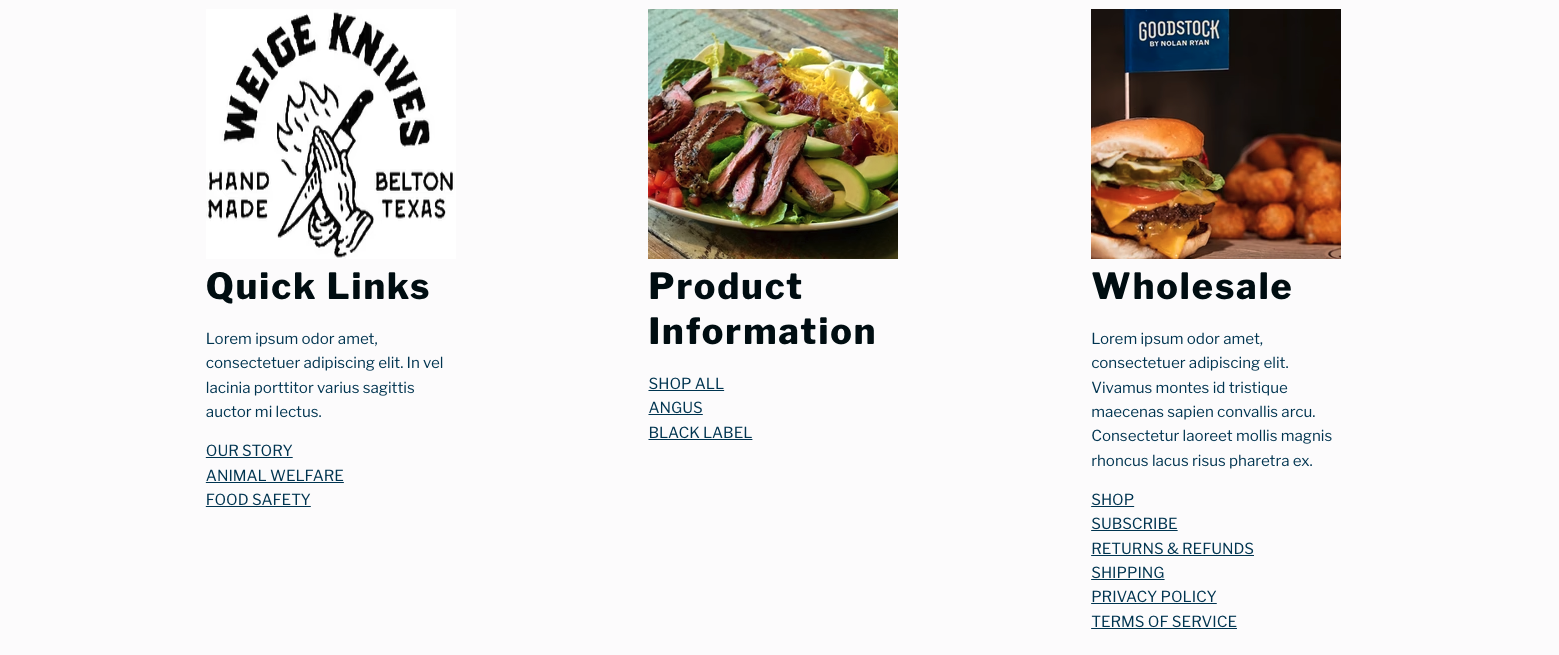Click the Product Information heading
1559x655 pixels.
click(x=762, y=309)
